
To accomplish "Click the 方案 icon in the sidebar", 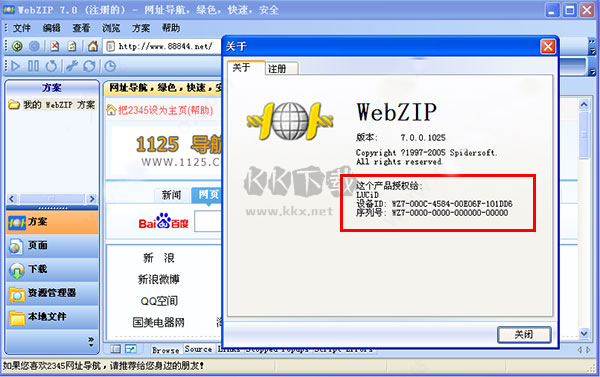I will tap(16, 223).
